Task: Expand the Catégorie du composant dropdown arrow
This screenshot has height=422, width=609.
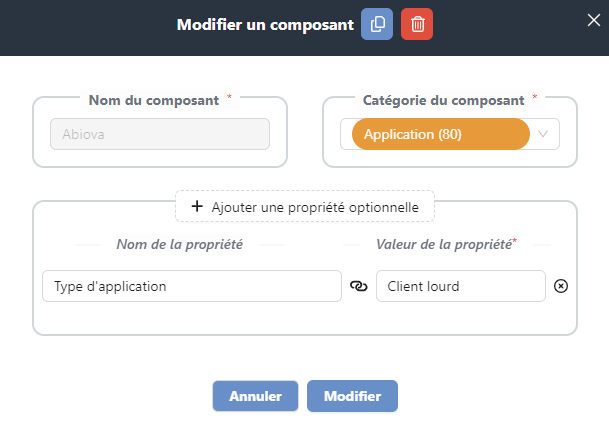Action: pyautogui.click(x=544, y=134)
